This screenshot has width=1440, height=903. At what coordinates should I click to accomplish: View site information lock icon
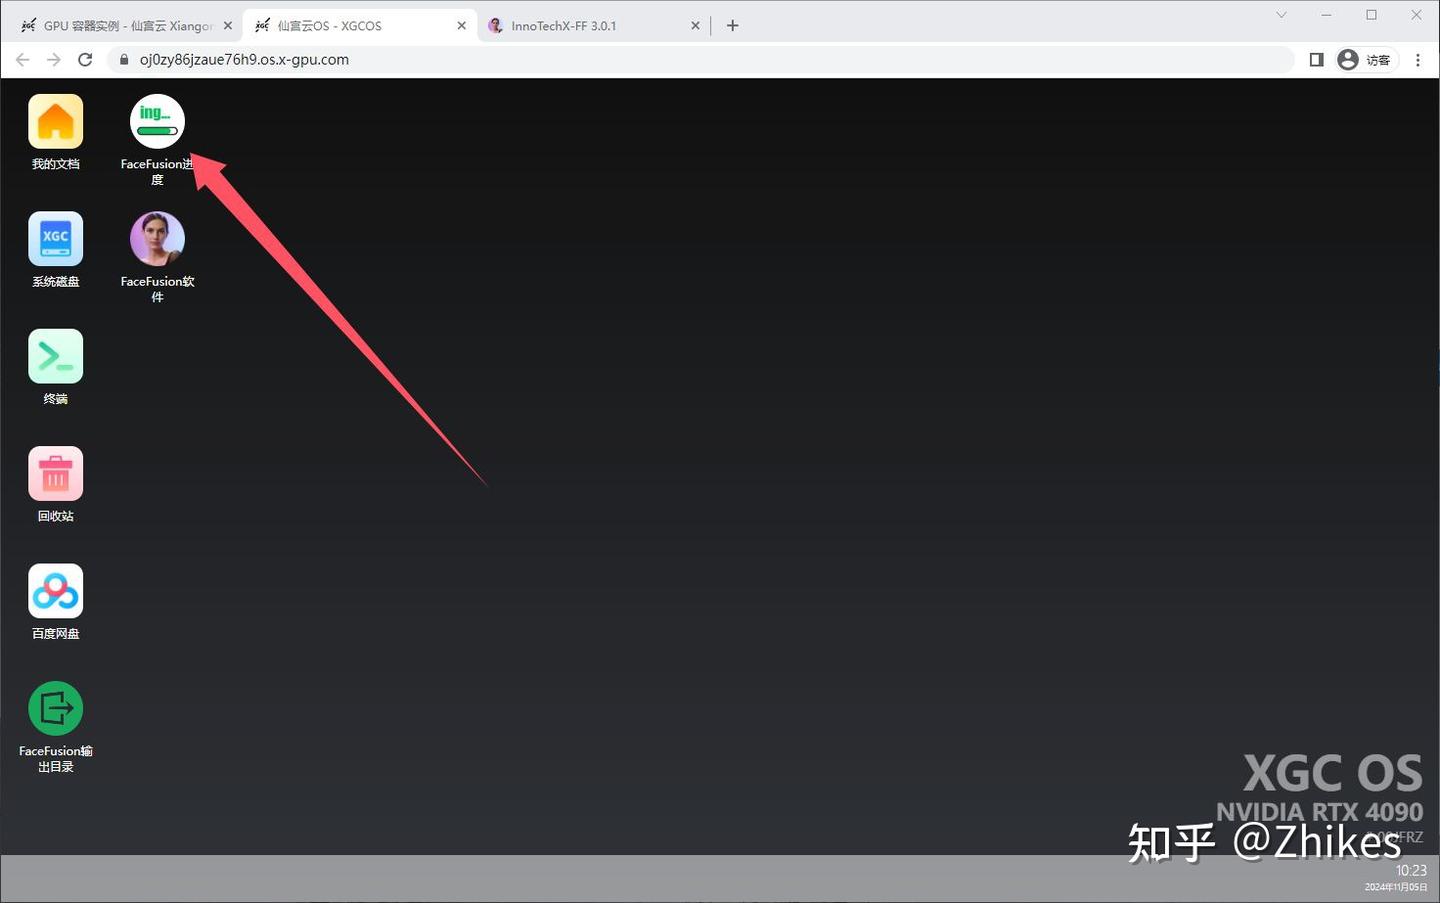[x=124, y=60]
